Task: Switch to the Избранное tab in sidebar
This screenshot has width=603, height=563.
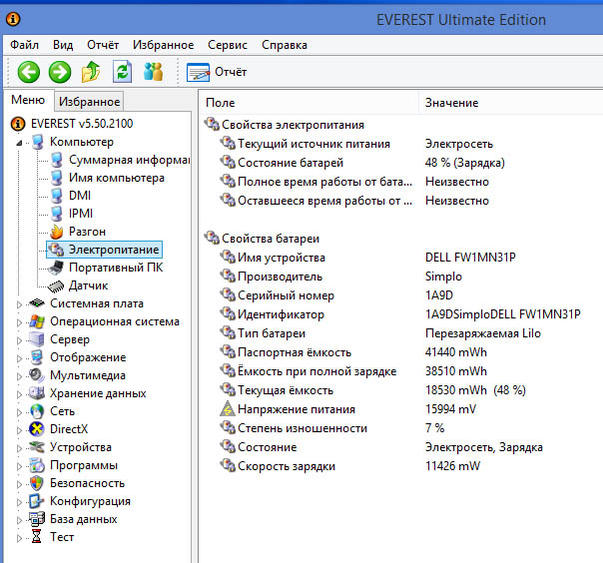Action: tap(89, 102)
